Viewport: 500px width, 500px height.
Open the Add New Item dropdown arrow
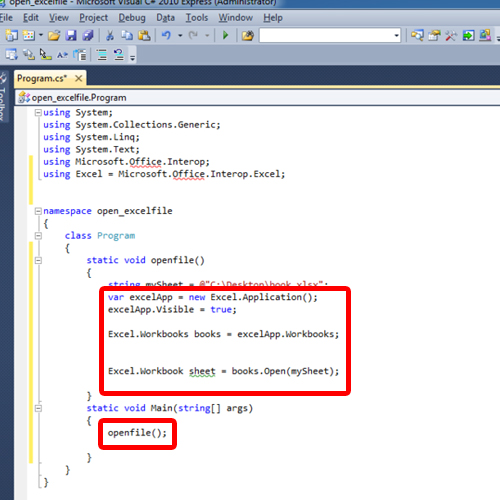point(41,35)
